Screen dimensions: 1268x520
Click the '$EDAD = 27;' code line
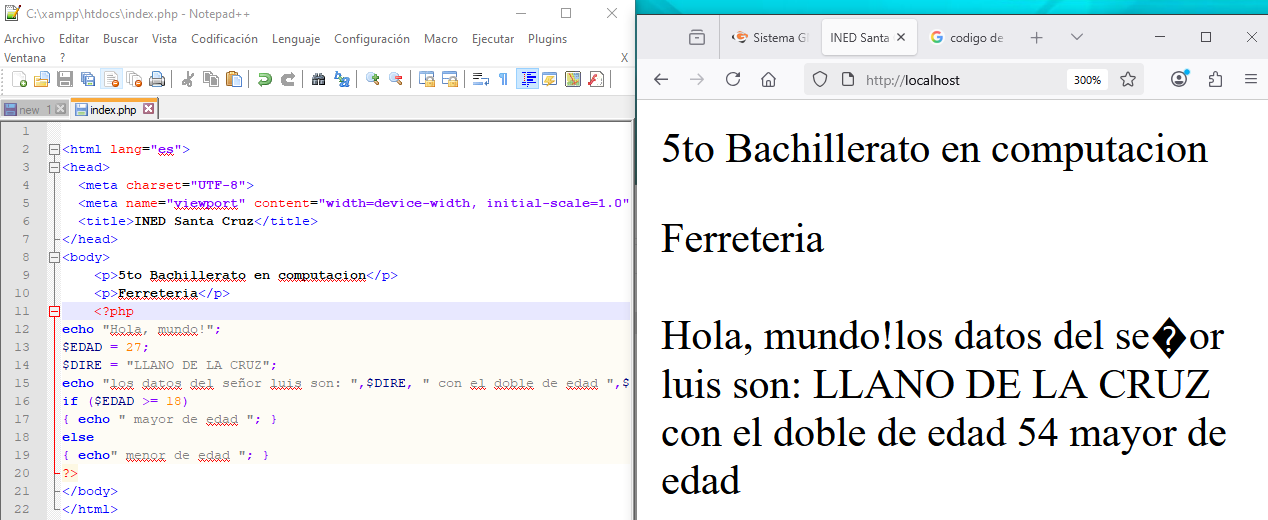click(x=105, y=347)
